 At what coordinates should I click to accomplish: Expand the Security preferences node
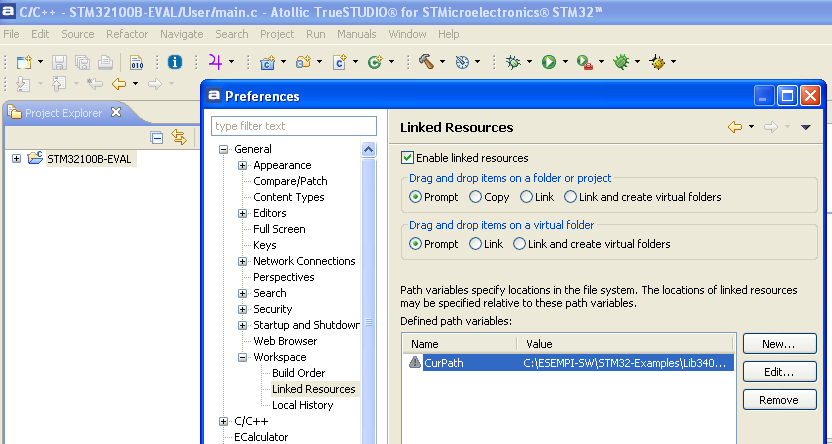[x=242, y=309]
